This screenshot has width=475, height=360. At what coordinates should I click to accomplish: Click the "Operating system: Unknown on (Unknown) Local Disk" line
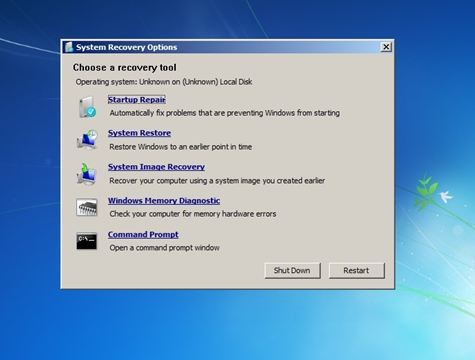coord(164,82)
